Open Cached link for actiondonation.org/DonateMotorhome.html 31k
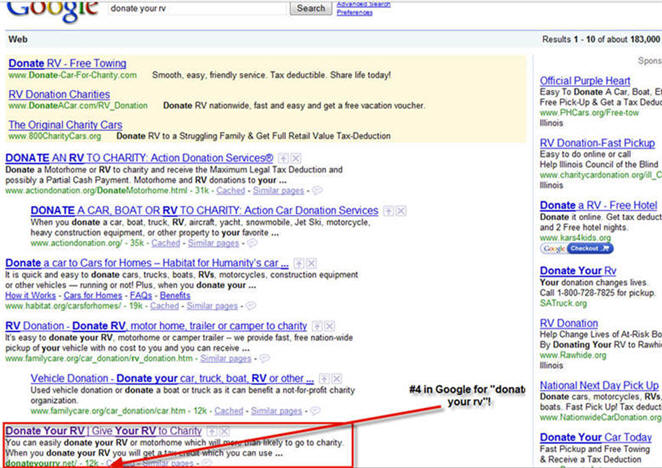662x468 pixels. pos(231,190)
